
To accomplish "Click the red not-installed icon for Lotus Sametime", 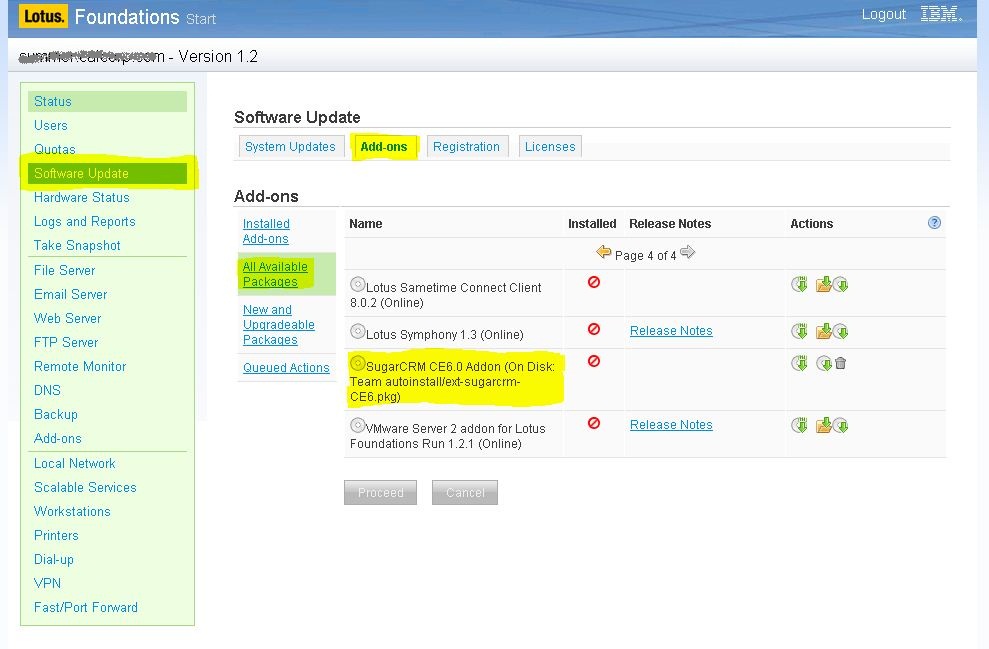I will coord(594,282).
